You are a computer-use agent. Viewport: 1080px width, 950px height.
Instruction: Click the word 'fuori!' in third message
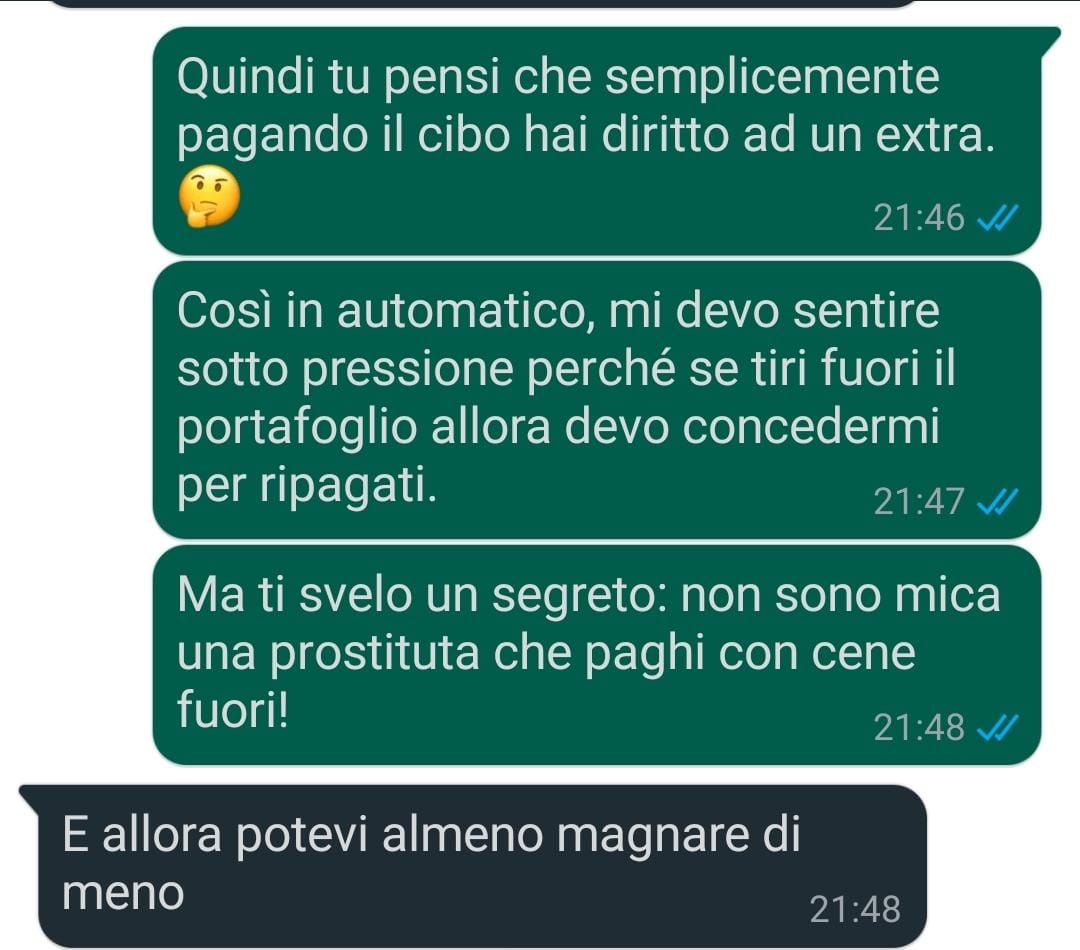pyautogui.click(x=233, y=709)
